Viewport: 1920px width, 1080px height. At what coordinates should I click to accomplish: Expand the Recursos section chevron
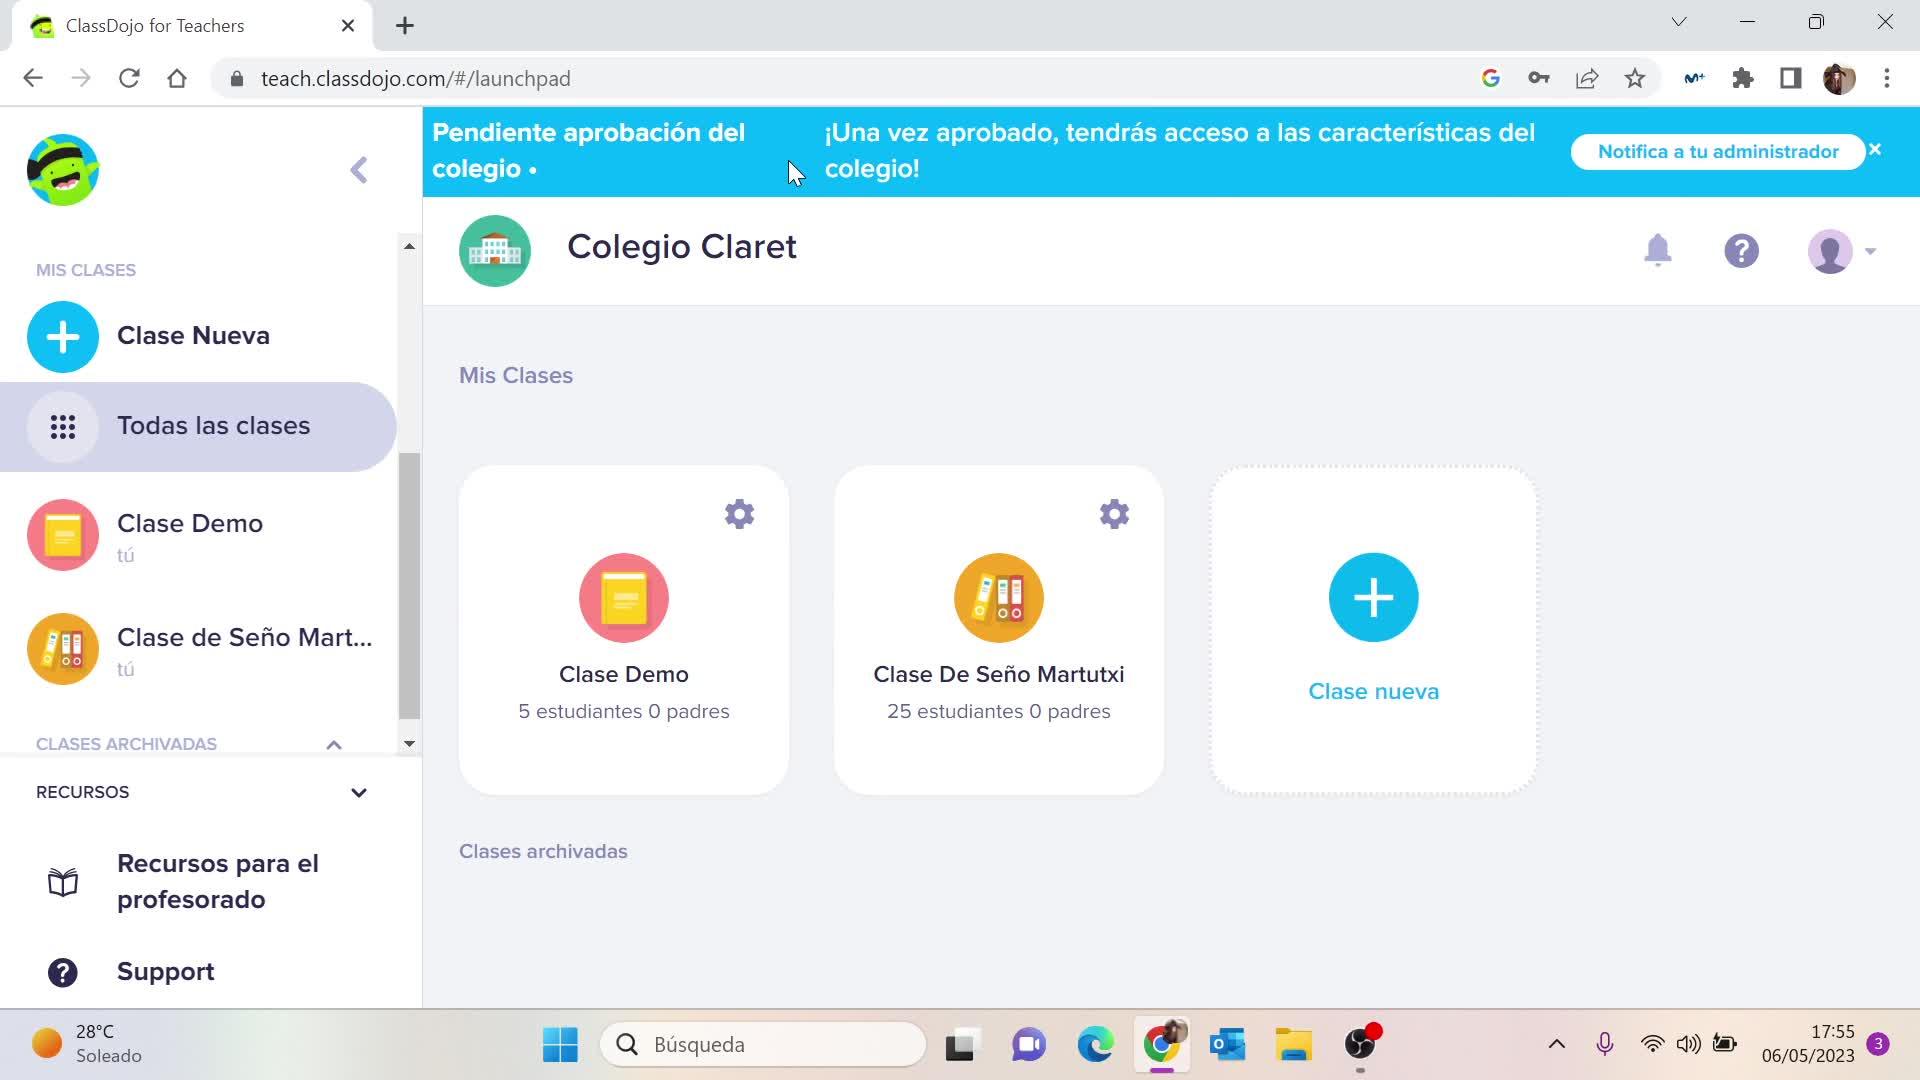click(x=359, y=793)
